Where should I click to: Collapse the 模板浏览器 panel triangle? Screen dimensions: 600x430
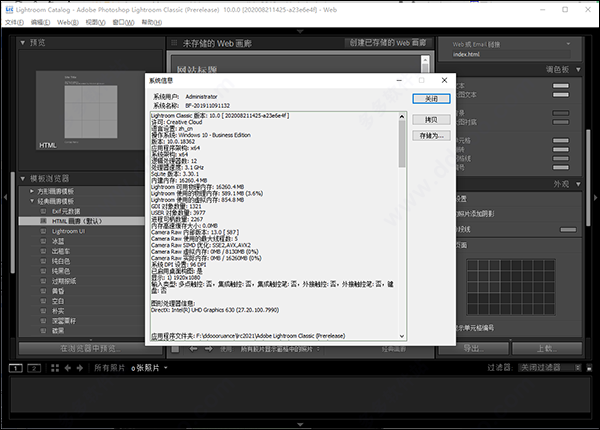23,179
